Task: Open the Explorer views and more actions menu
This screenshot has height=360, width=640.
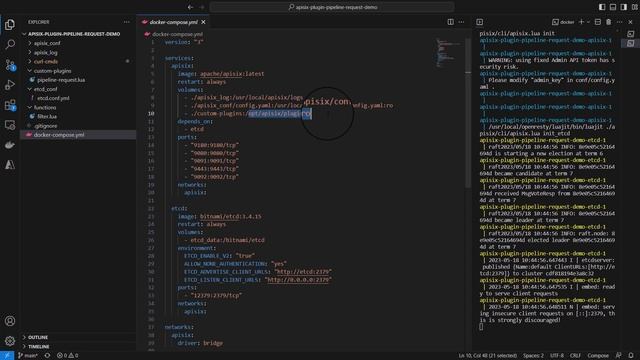Action: [127, 22]
